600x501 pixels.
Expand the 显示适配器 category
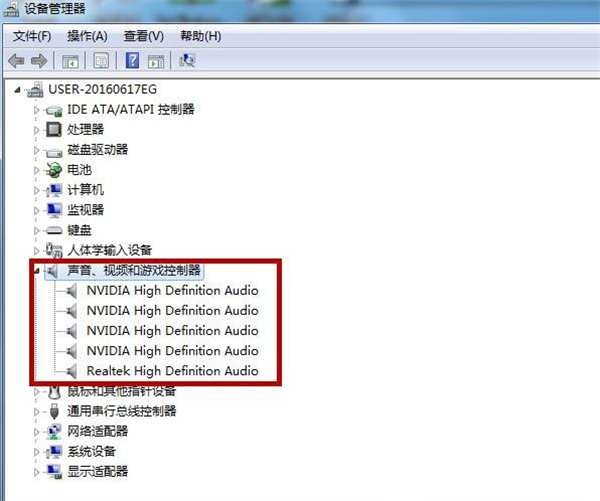pyautogui.click(x=38, y=471)
